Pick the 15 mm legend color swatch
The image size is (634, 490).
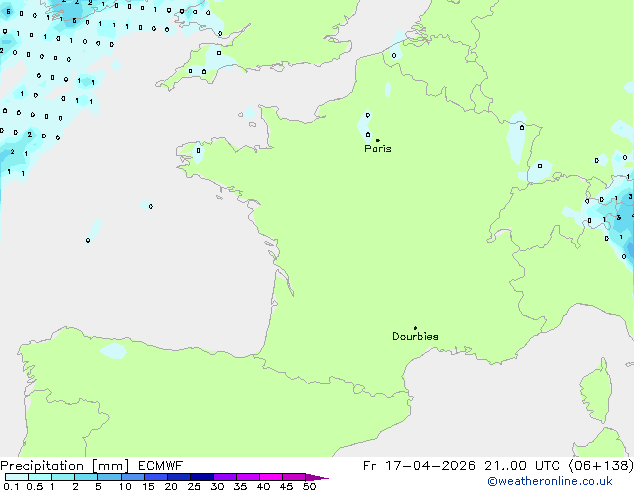156,477
